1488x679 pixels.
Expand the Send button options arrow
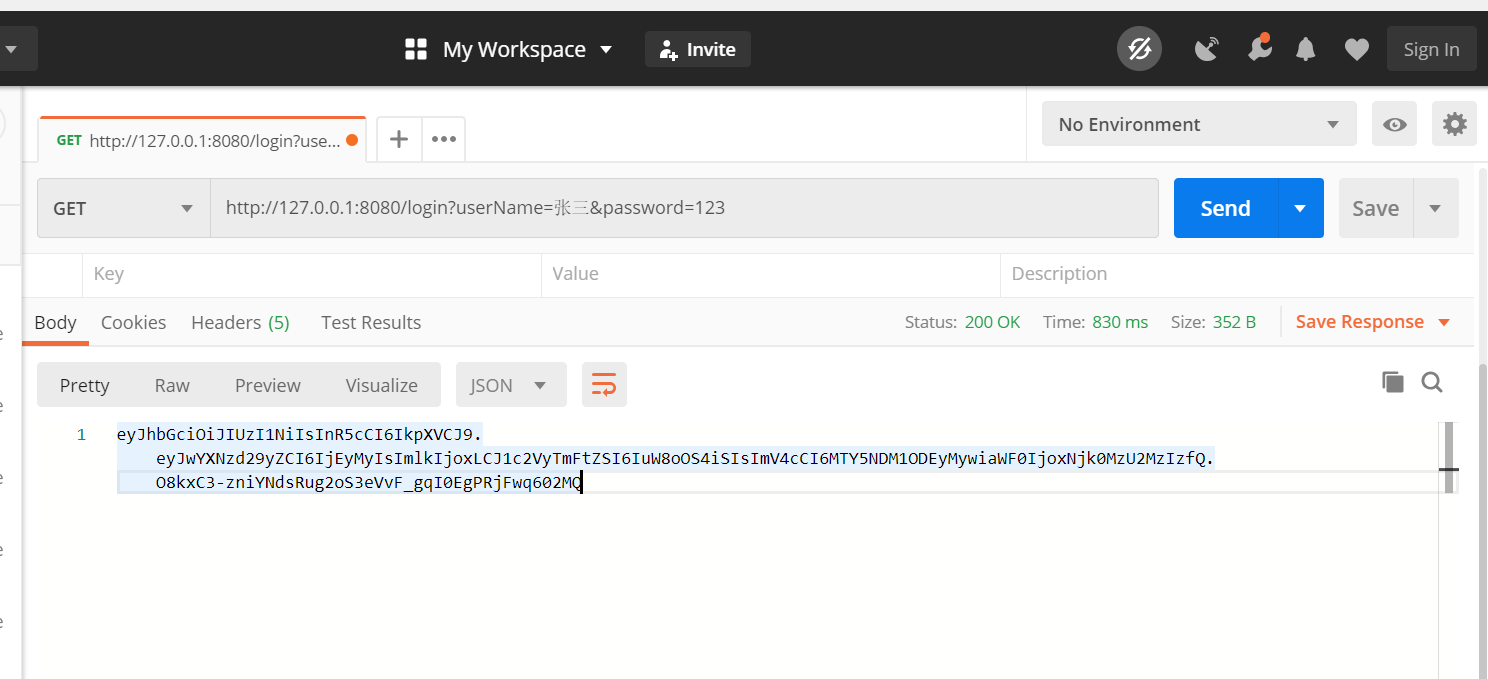tap(1300, 208)
